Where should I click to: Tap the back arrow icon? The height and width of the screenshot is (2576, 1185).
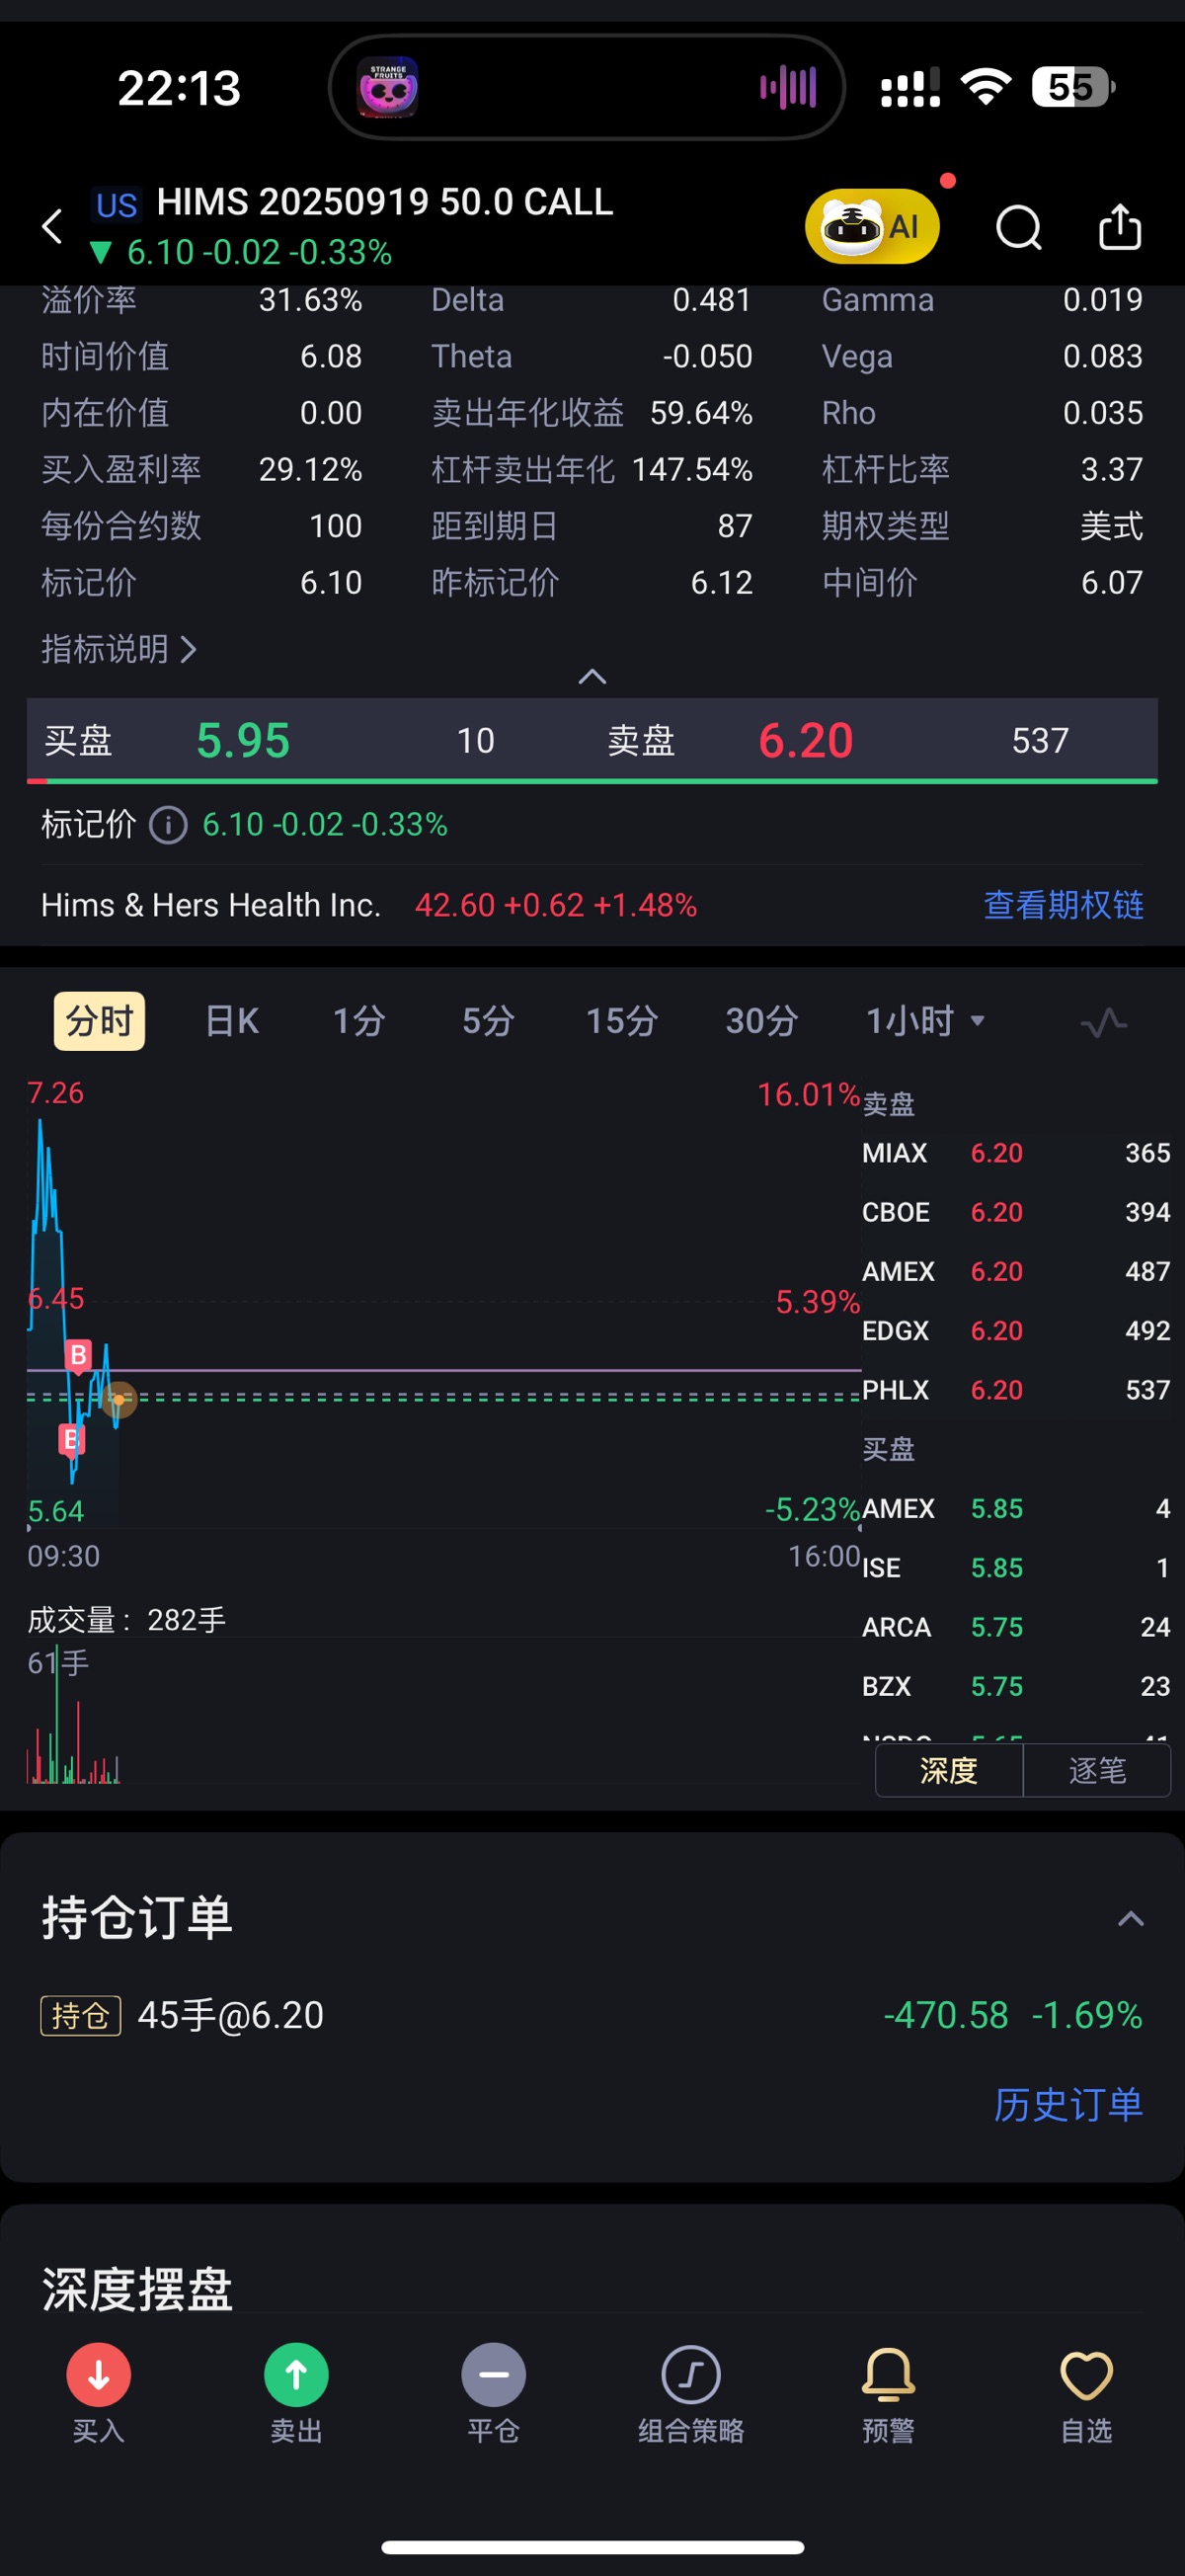(x=53, y=227)
